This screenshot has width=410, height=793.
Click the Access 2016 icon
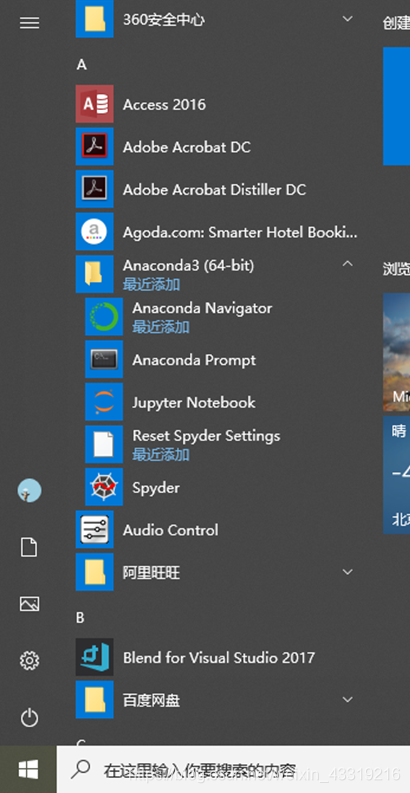[x=95, y=104]
